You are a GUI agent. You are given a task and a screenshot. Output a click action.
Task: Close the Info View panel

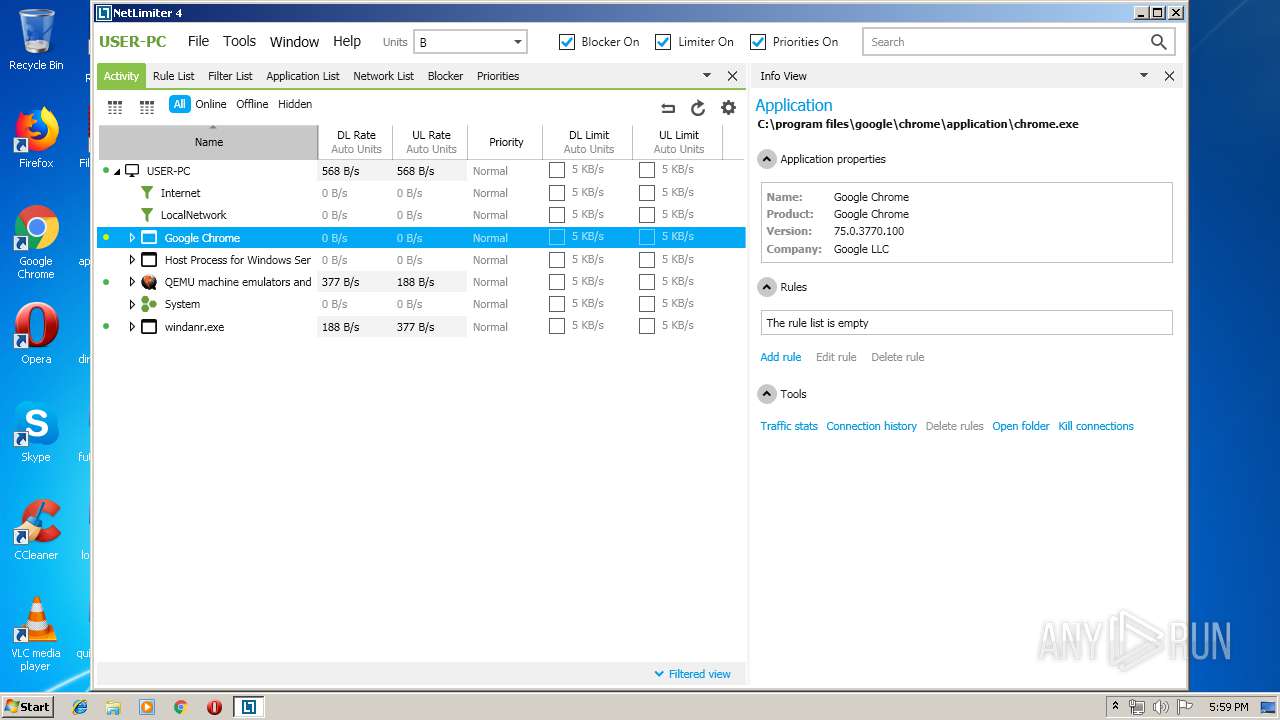pos(1169,76)
